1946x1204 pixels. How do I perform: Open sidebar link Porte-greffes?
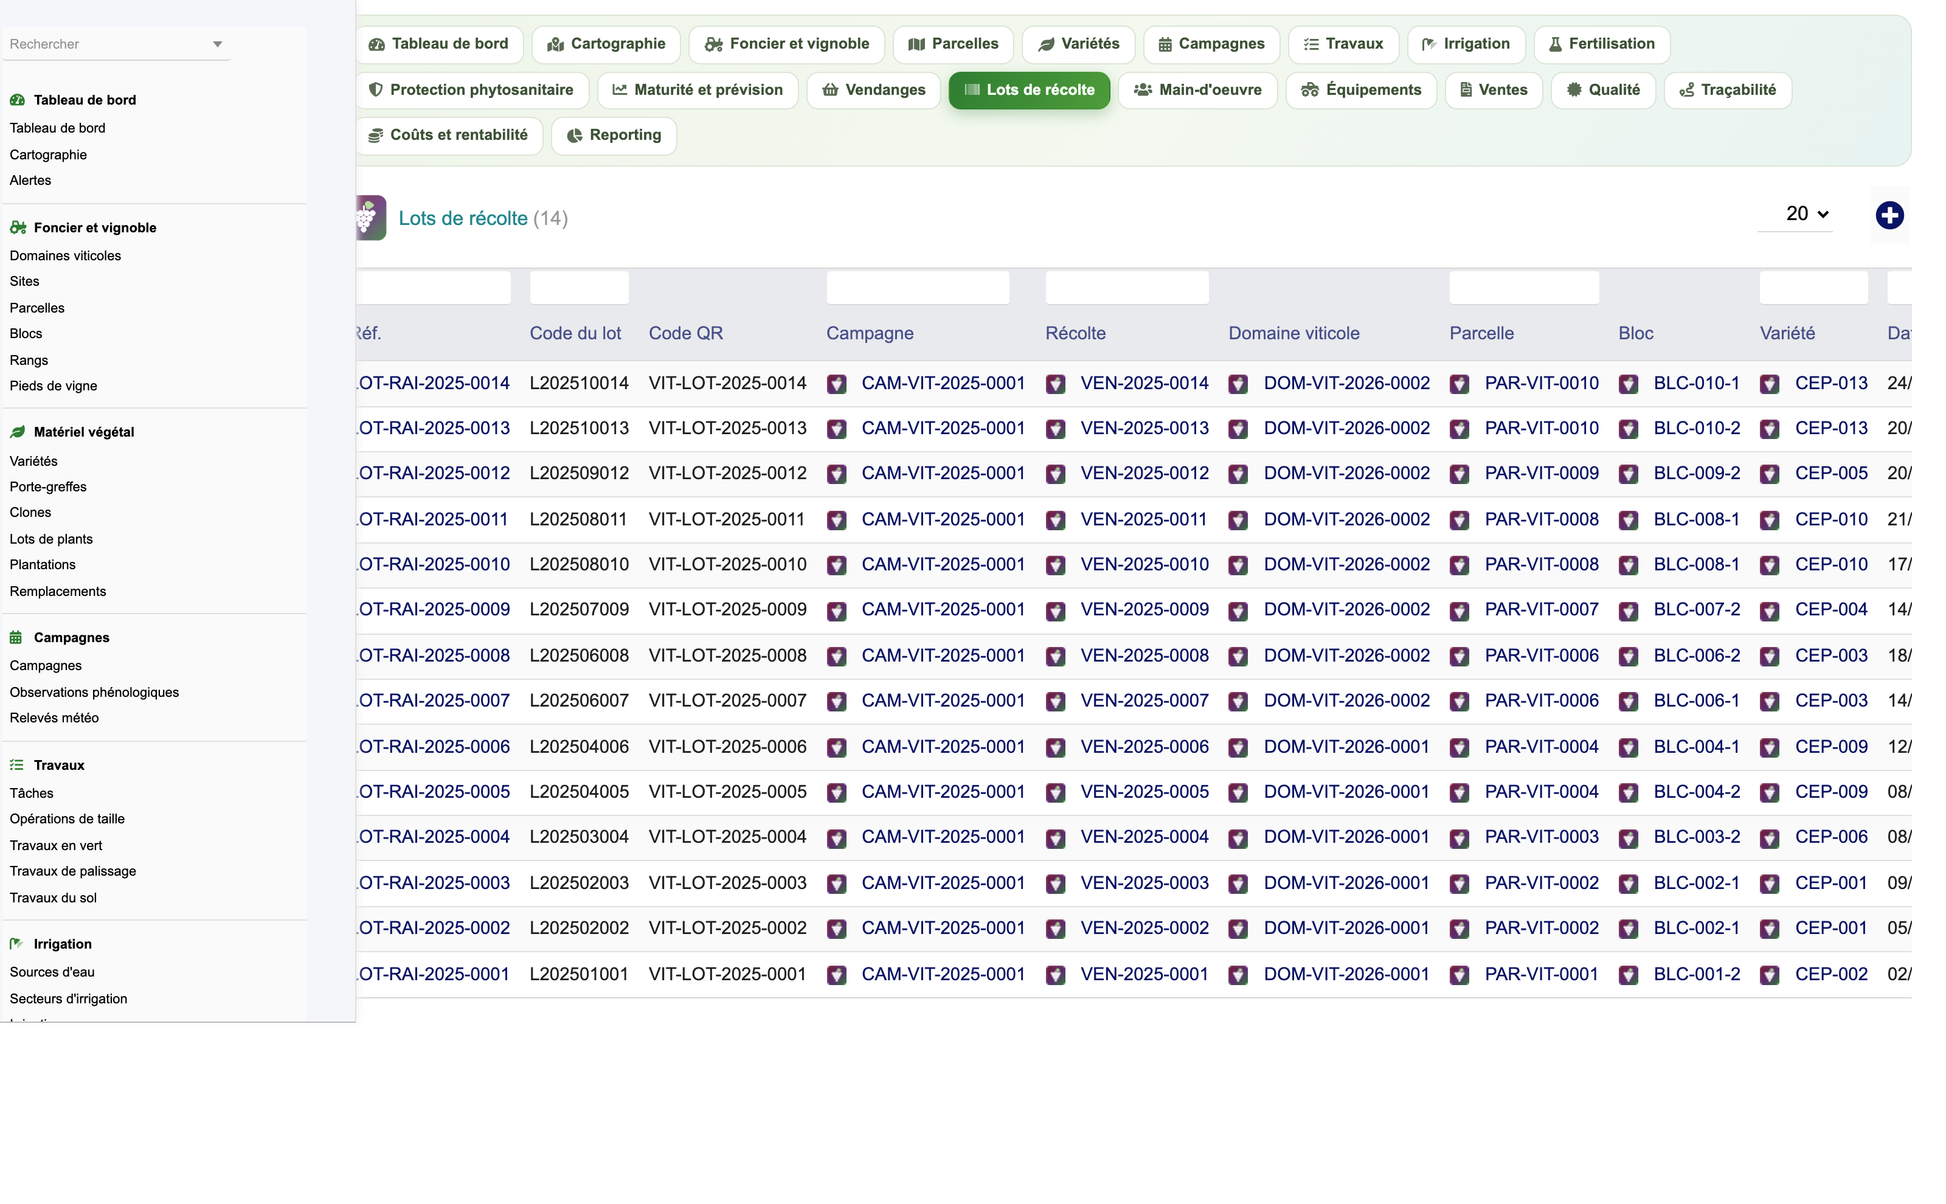tap(48, 487)
